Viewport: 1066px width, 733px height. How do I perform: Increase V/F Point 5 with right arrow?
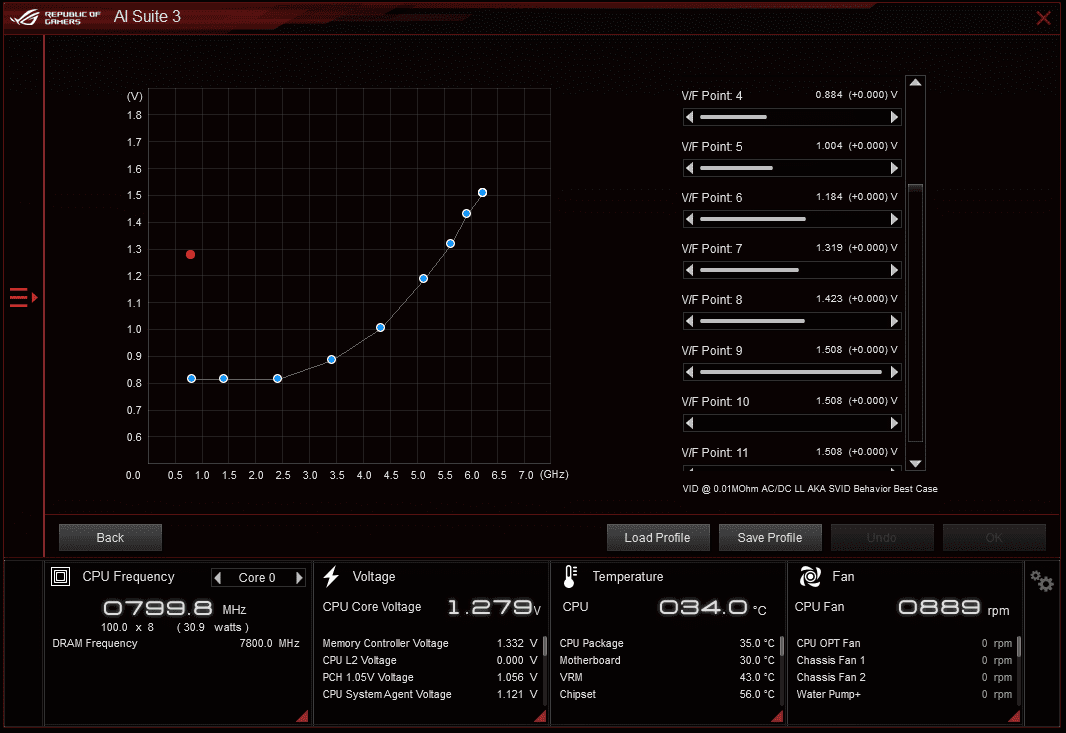coord(895,168)
